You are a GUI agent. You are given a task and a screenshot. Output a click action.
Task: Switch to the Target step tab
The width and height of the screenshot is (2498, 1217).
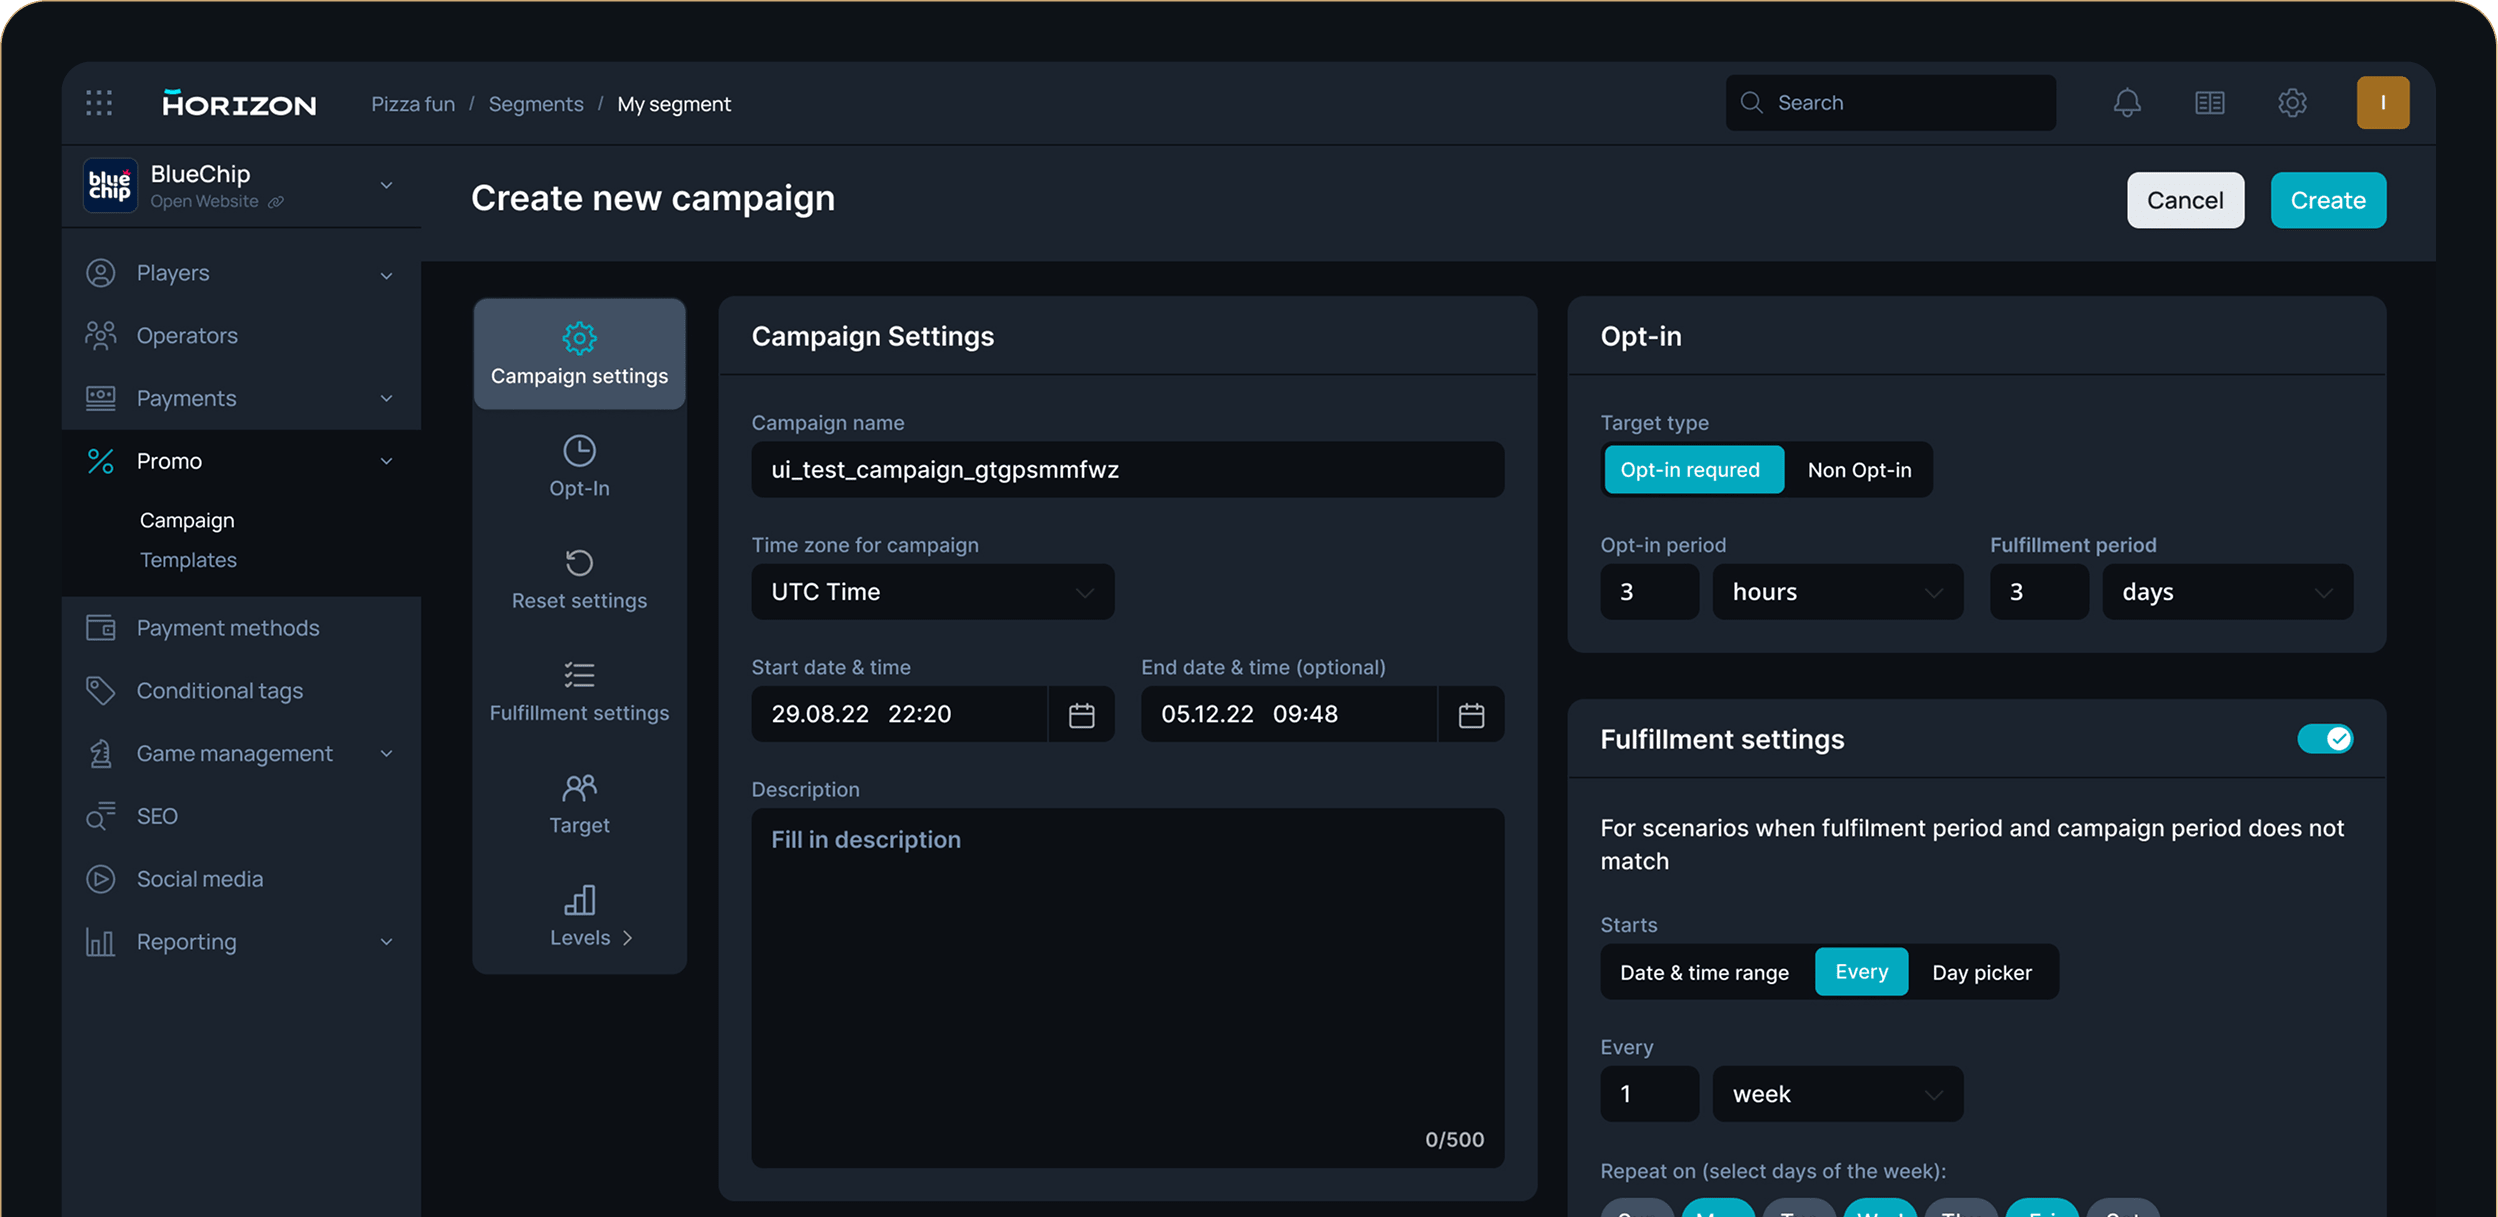click(x=579, y=803)
